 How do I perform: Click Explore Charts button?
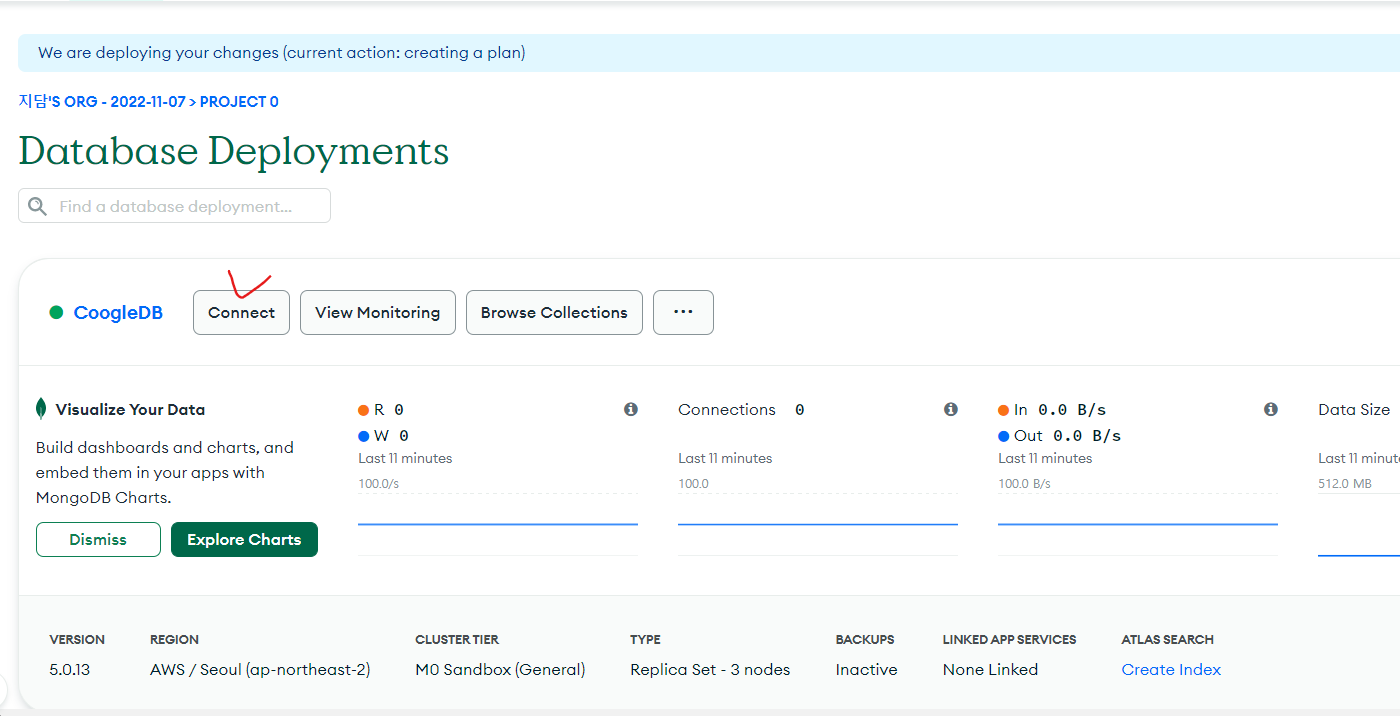(x=244, y=539)
